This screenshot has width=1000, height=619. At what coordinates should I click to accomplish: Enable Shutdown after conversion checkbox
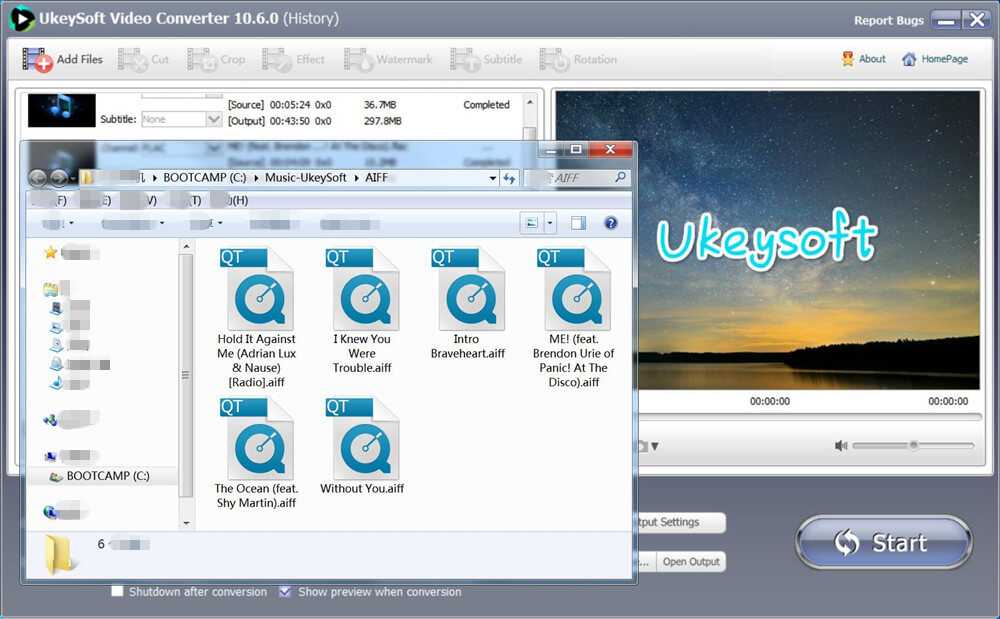click(x=118, y=592)
